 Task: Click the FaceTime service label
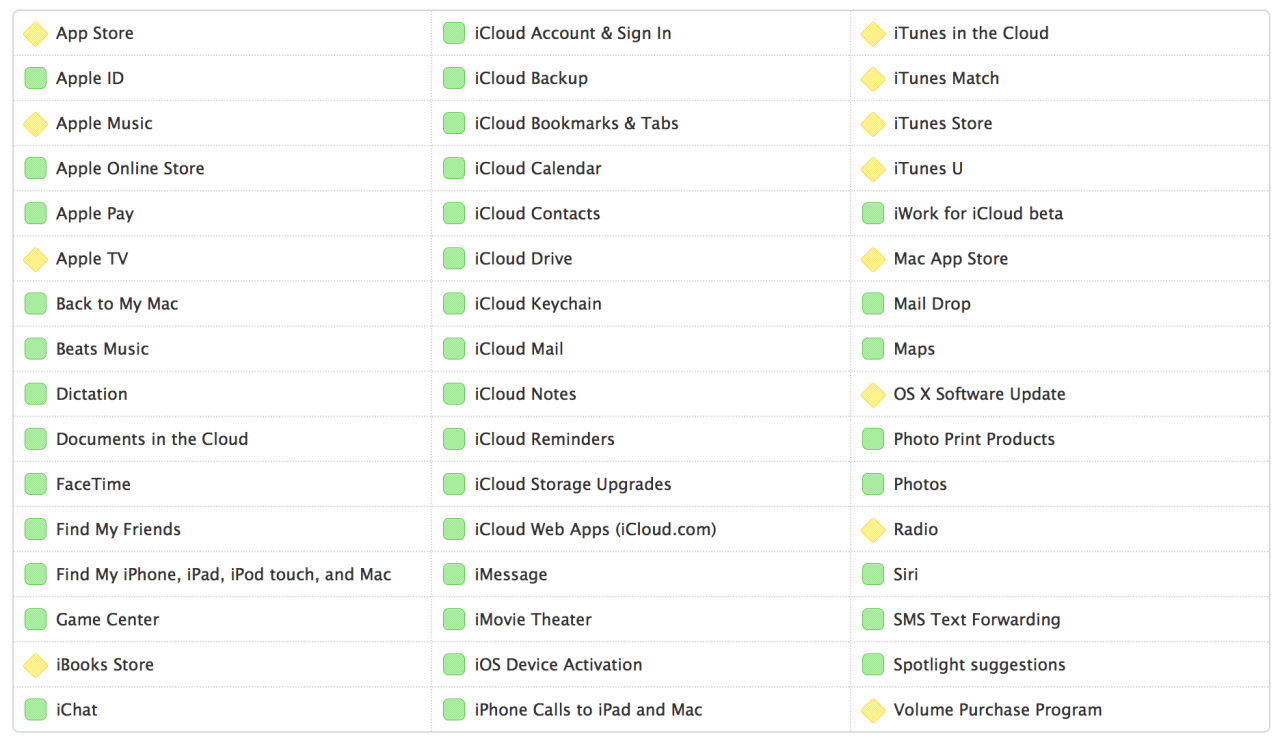click(x=93, y=484)
